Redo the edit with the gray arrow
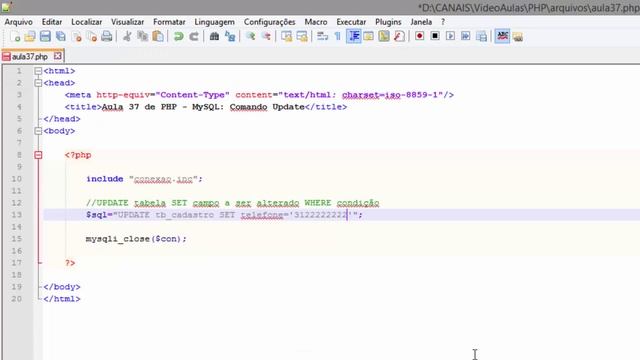This screenshot has height=360, width=640. pyautogui.click(x=194, y=37)
